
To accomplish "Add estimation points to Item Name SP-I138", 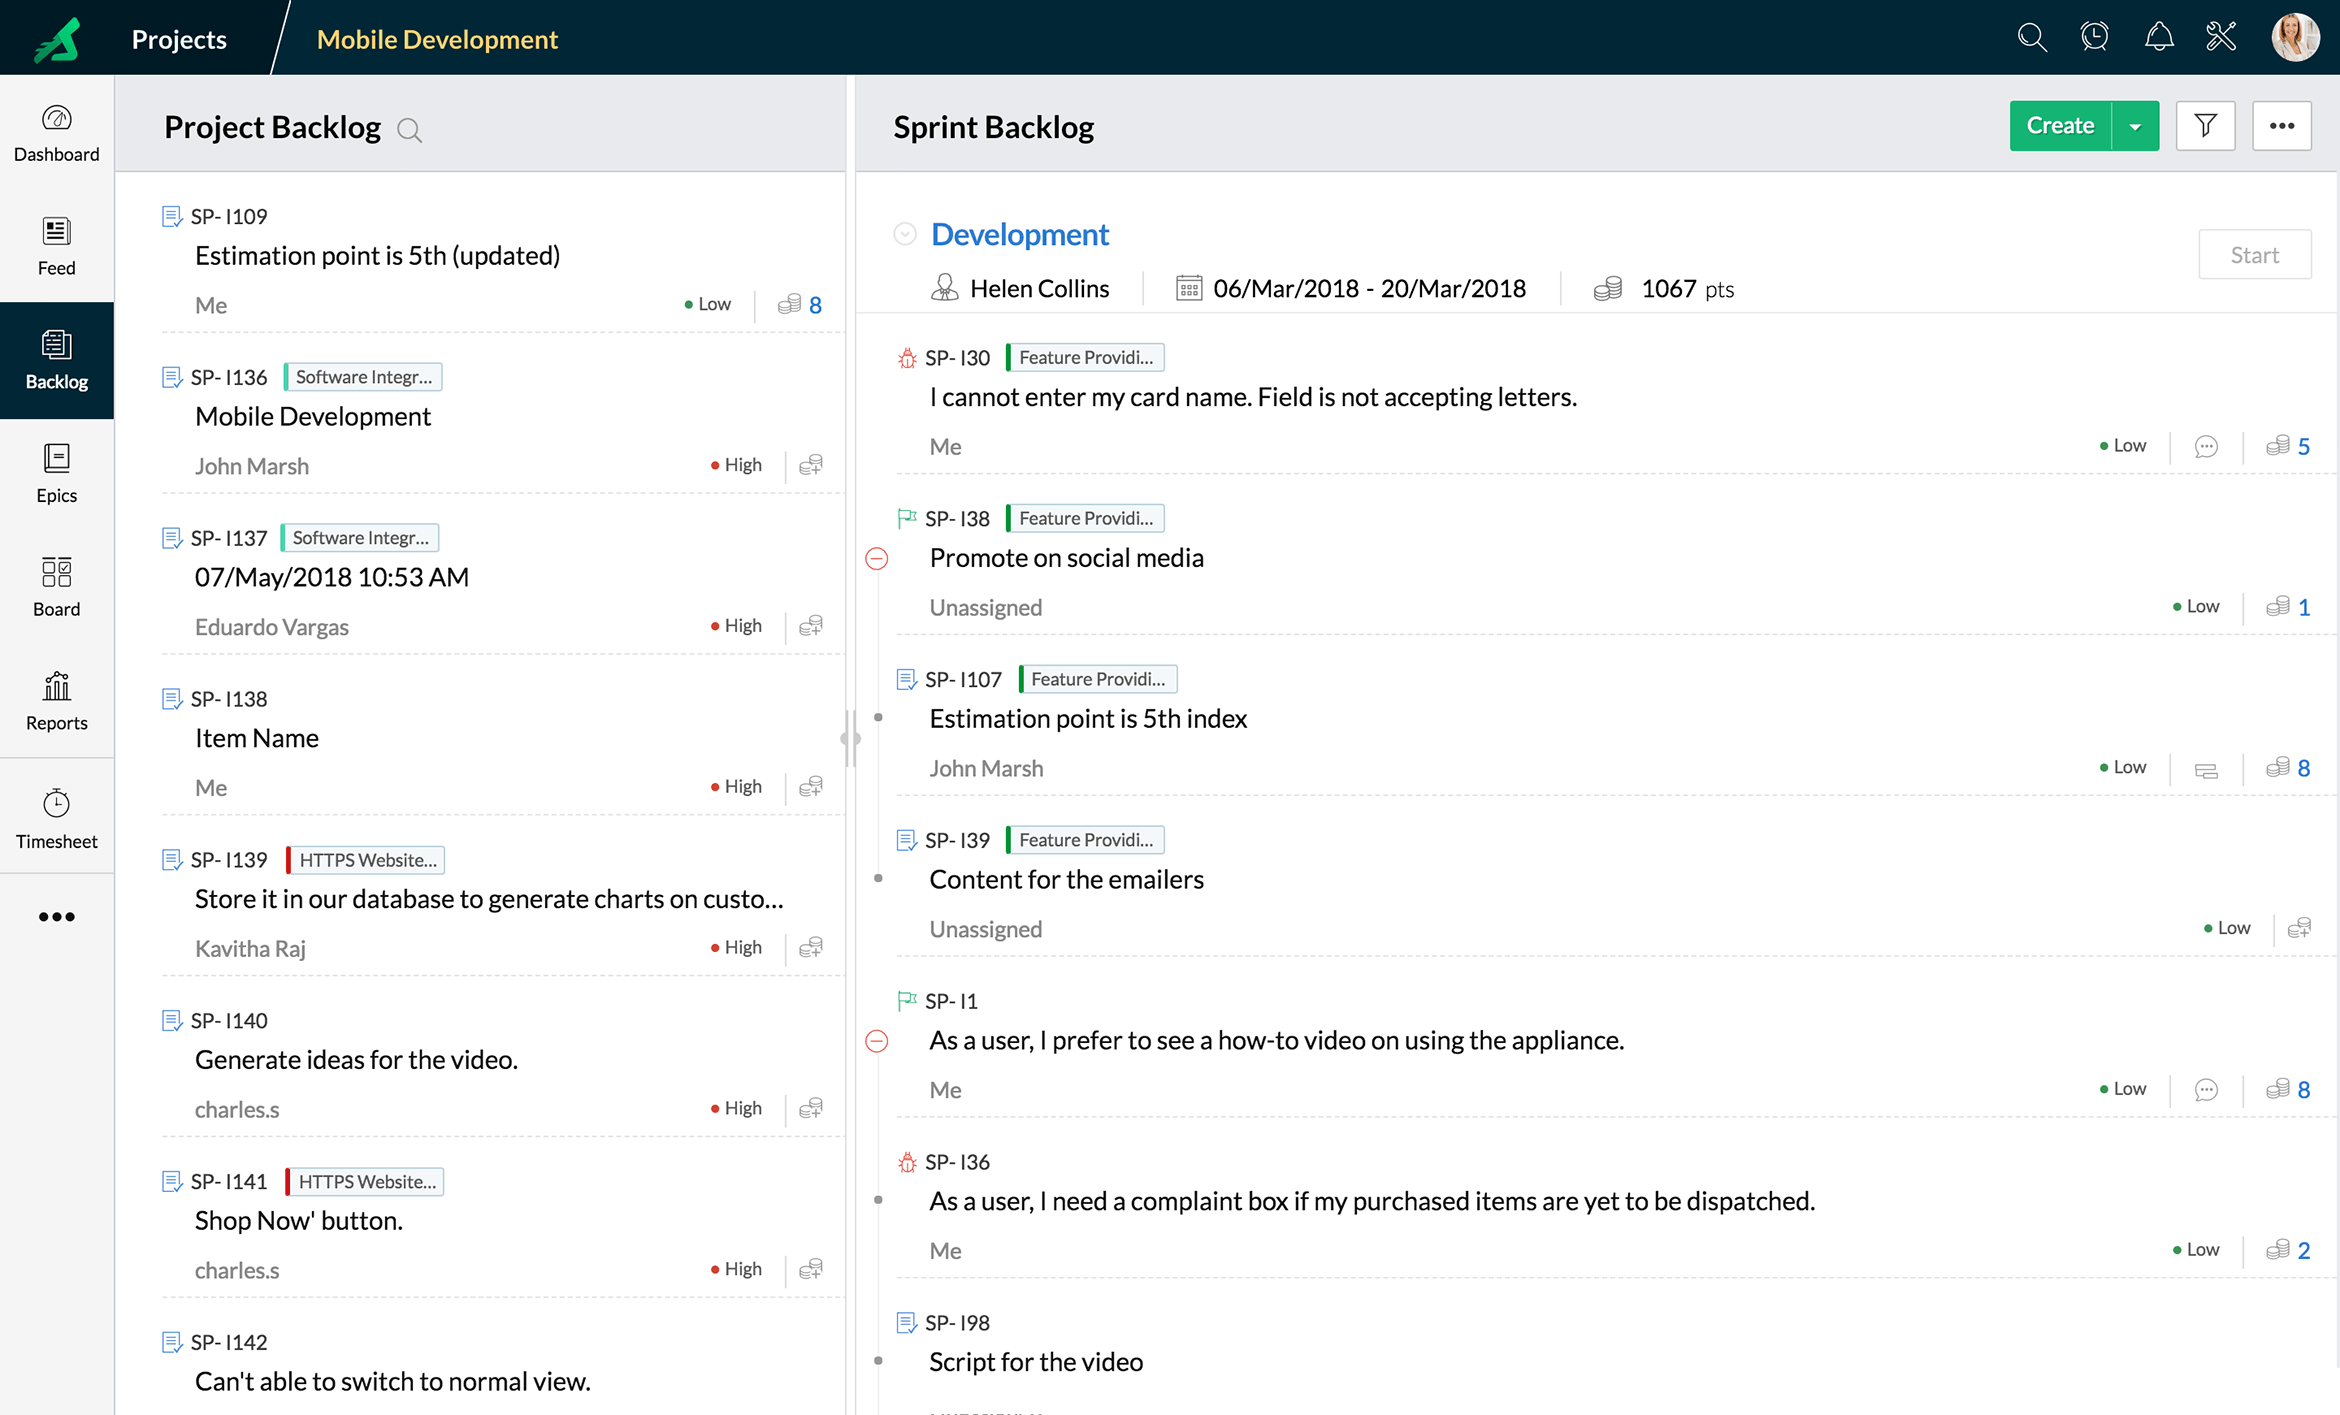I will pos(811,787).
